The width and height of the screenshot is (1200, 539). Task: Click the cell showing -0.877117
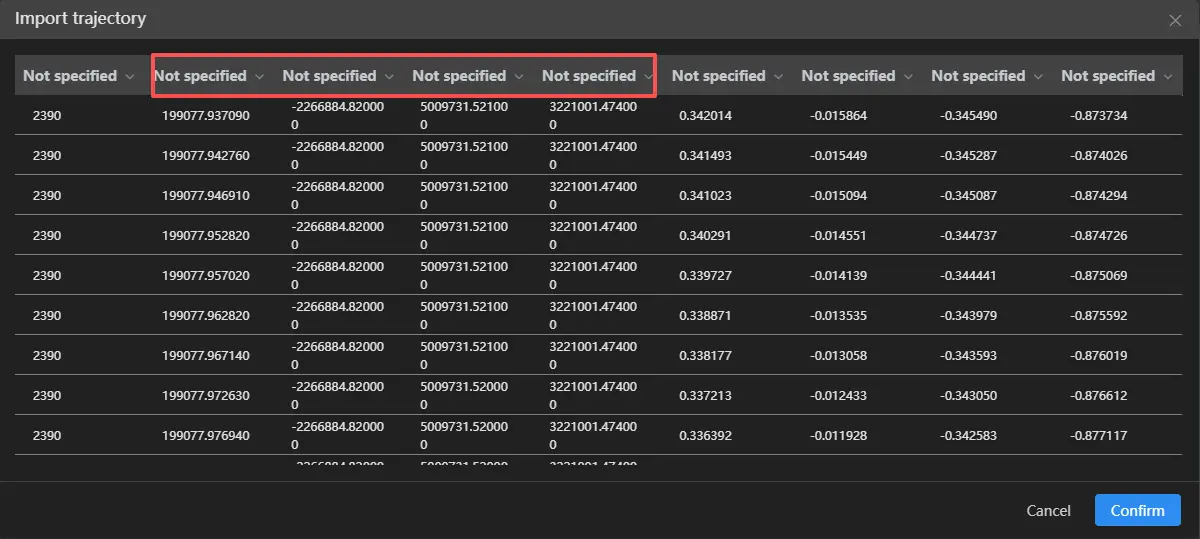(1098, 436)
